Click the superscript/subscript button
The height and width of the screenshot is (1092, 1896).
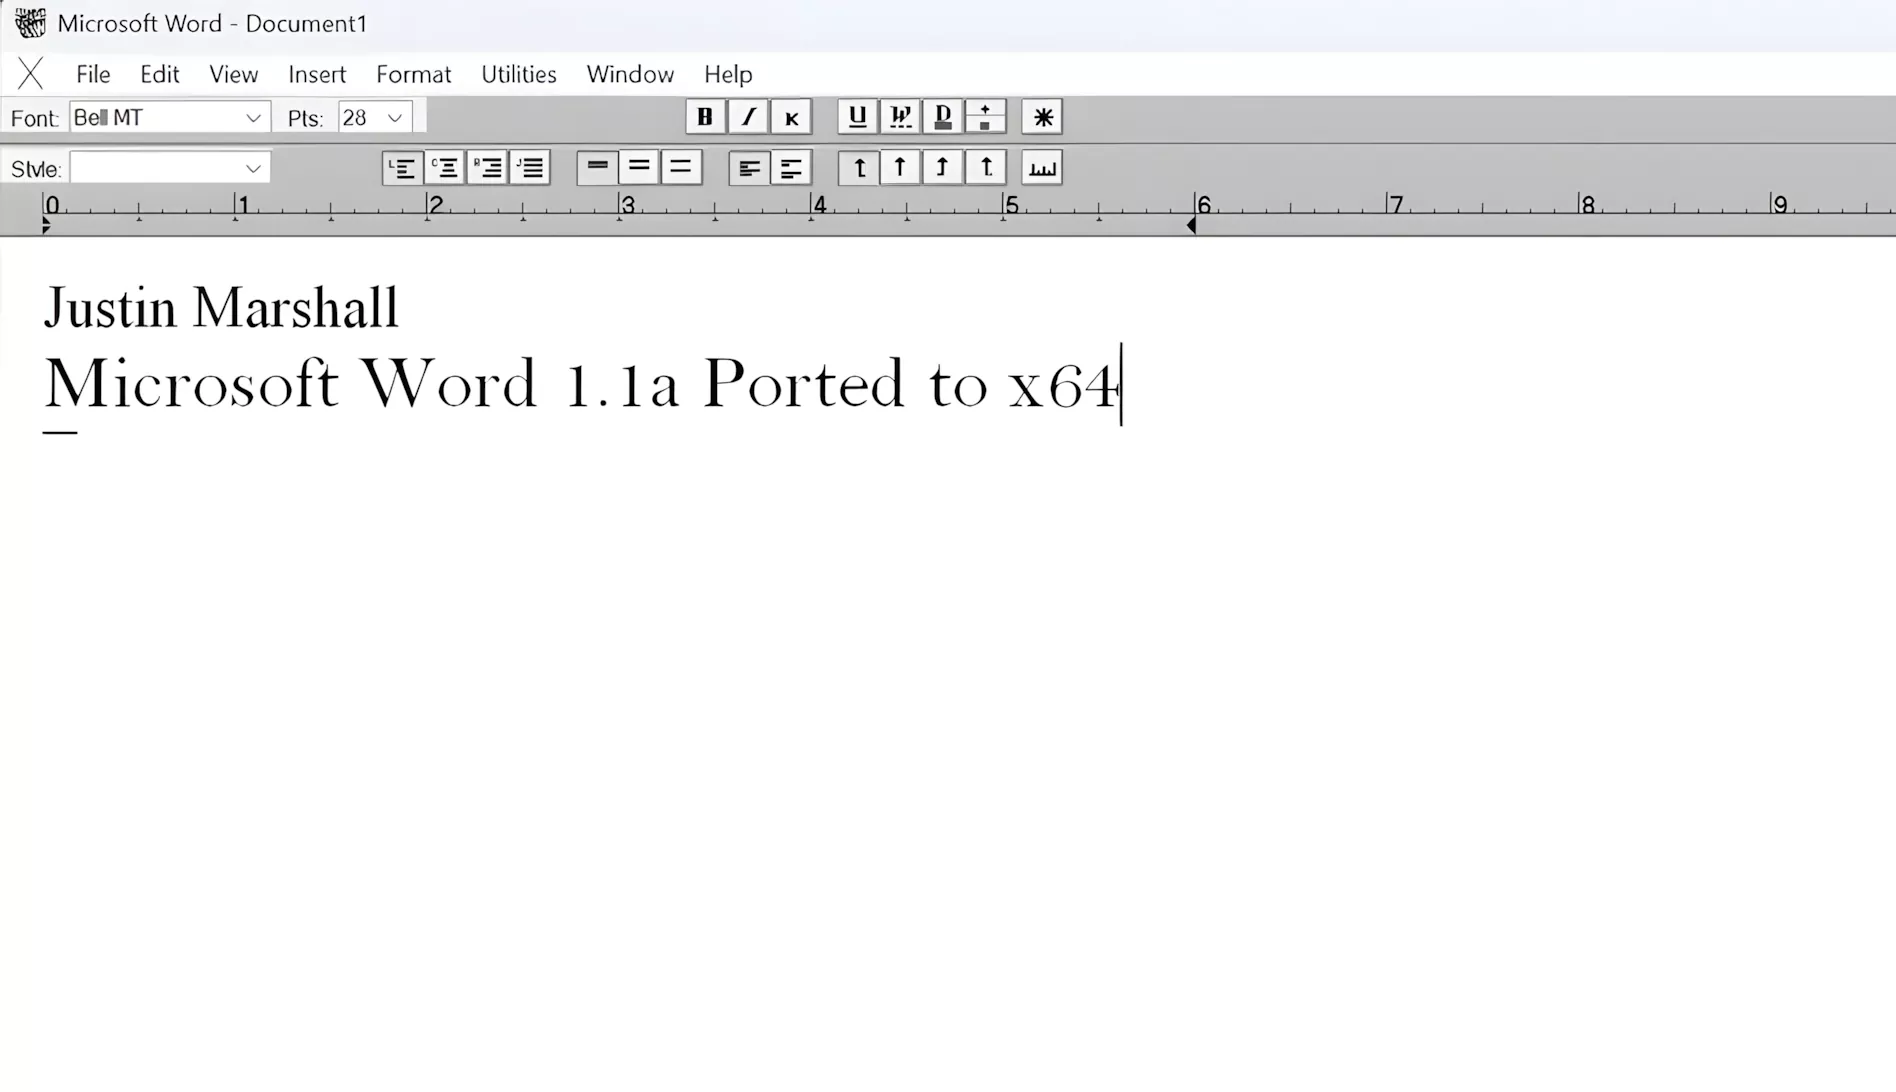pyautogui.click(x=985, y=117)
